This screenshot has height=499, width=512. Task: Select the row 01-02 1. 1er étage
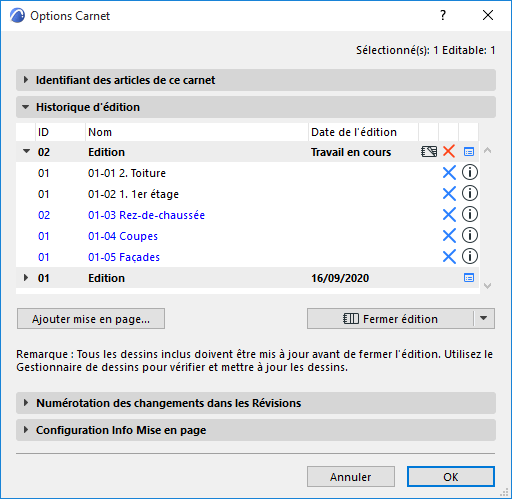(247, 194)
